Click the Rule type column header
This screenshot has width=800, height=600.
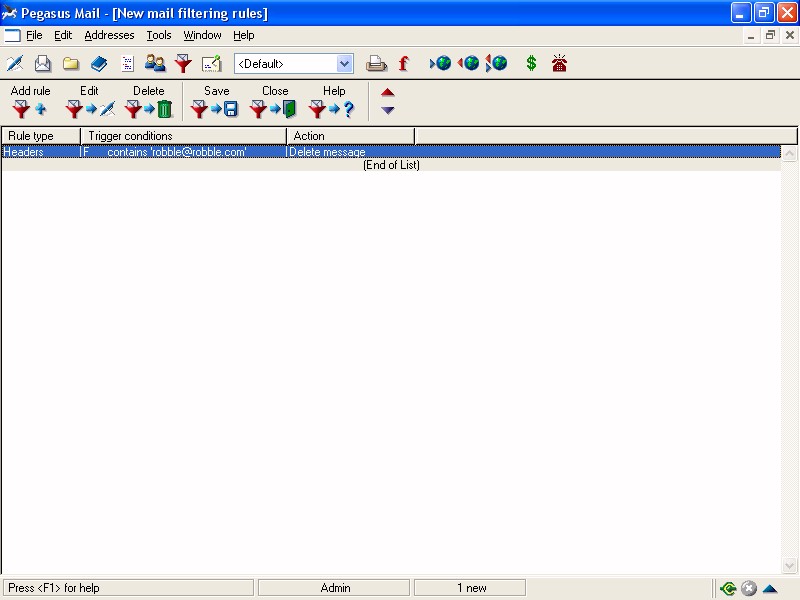coord(41,136)
